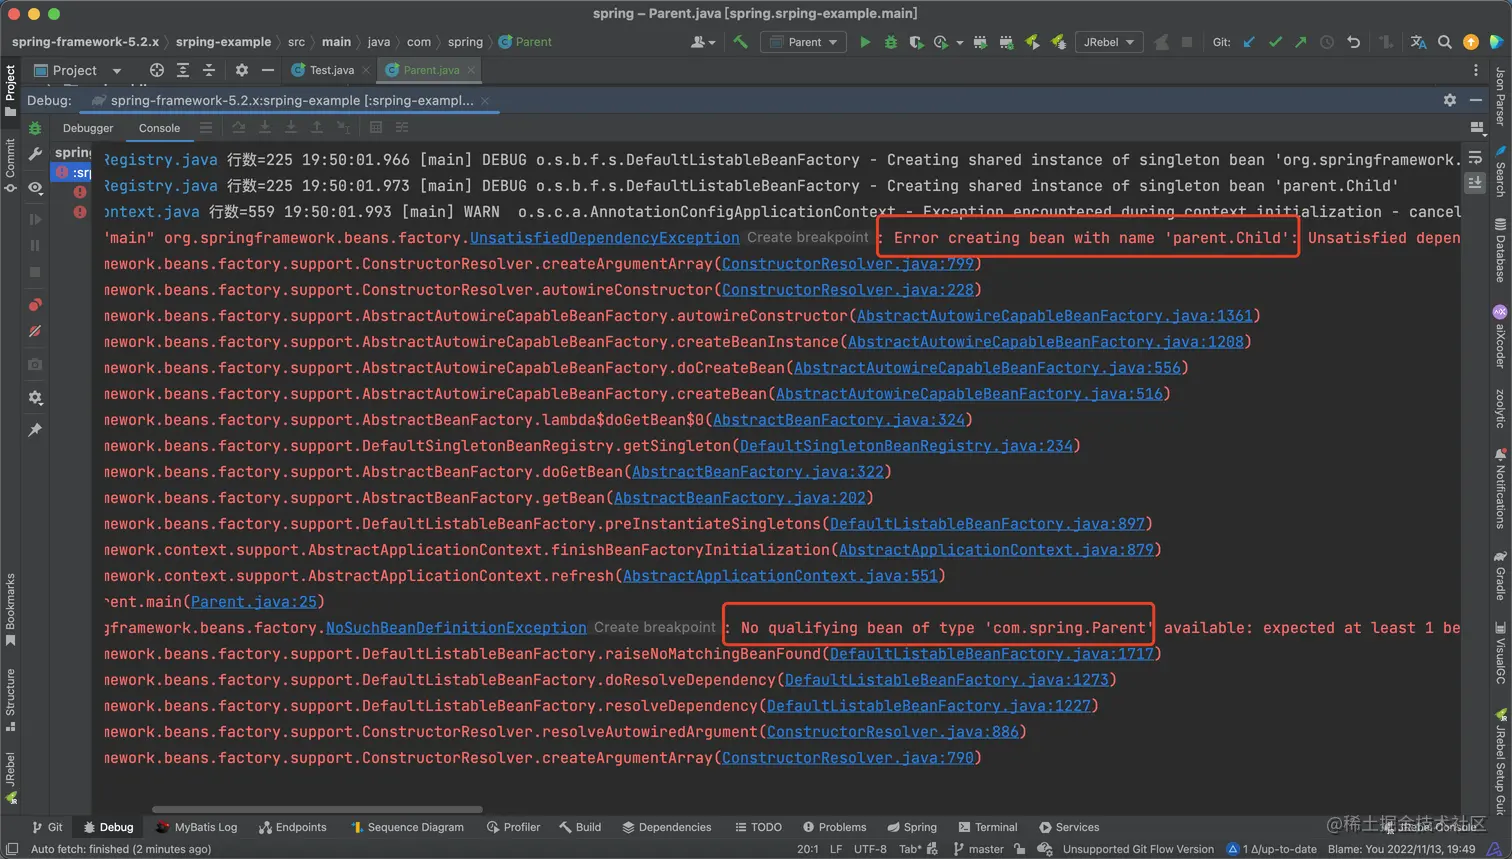Open UnsatisfiedDependencyException link

(x=604, y=238)
